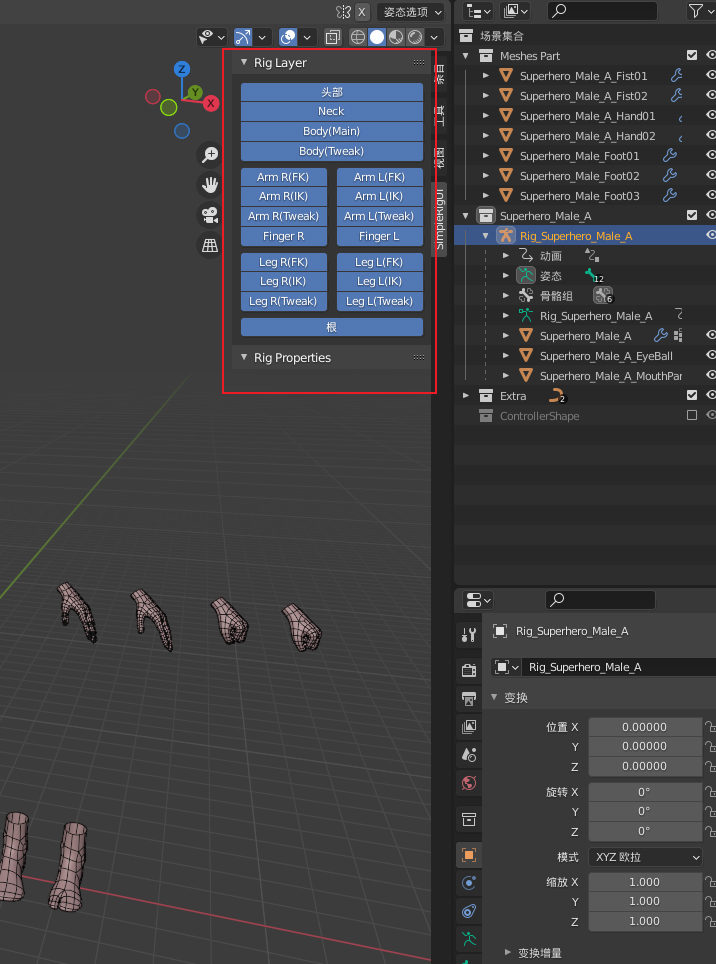
Task: Open the Scene properties tab
Action: pos(468,754)
